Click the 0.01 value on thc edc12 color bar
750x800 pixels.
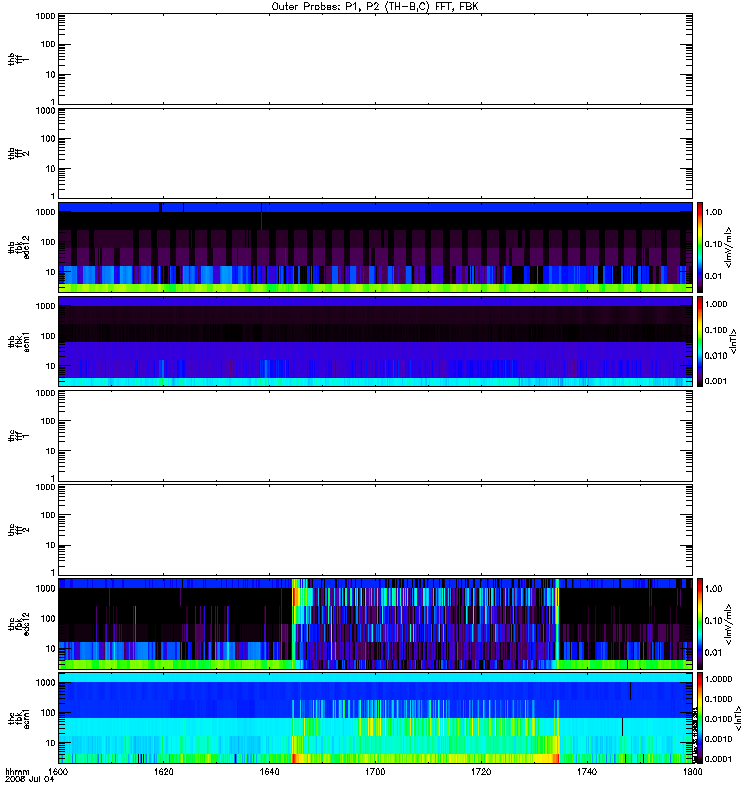click(713, 653)
